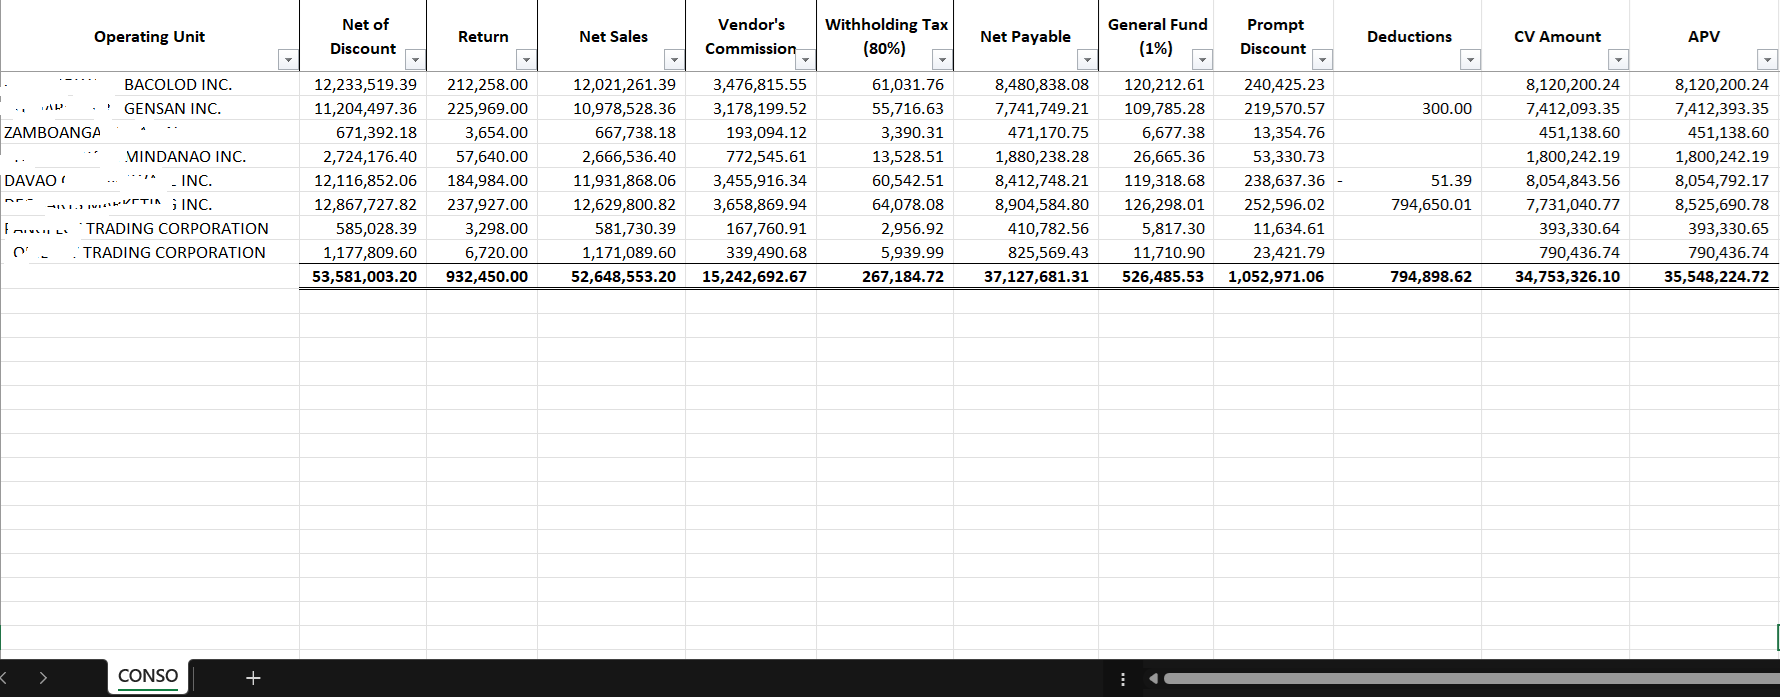Select total General Fund 526,485.53

tap(1163, 277)
